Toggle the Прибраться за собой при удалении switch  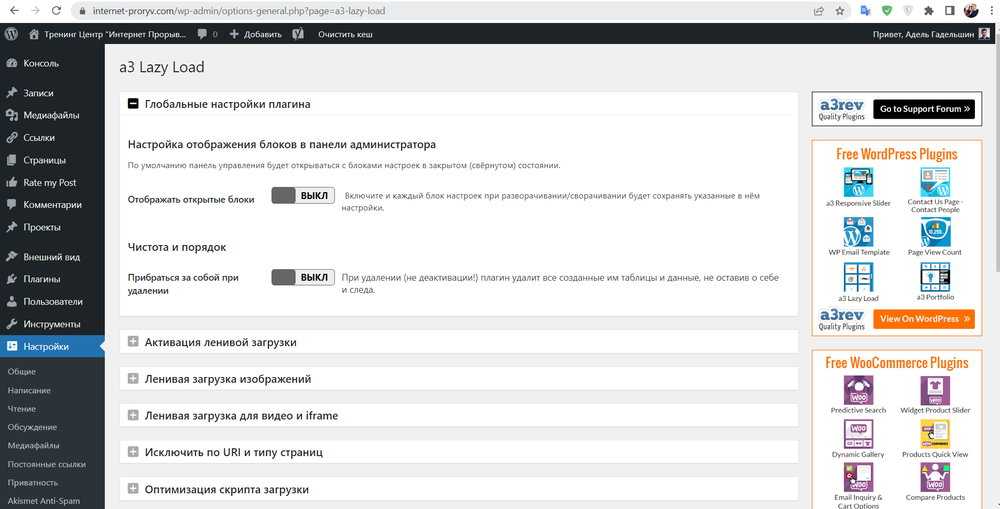[302, 277]
